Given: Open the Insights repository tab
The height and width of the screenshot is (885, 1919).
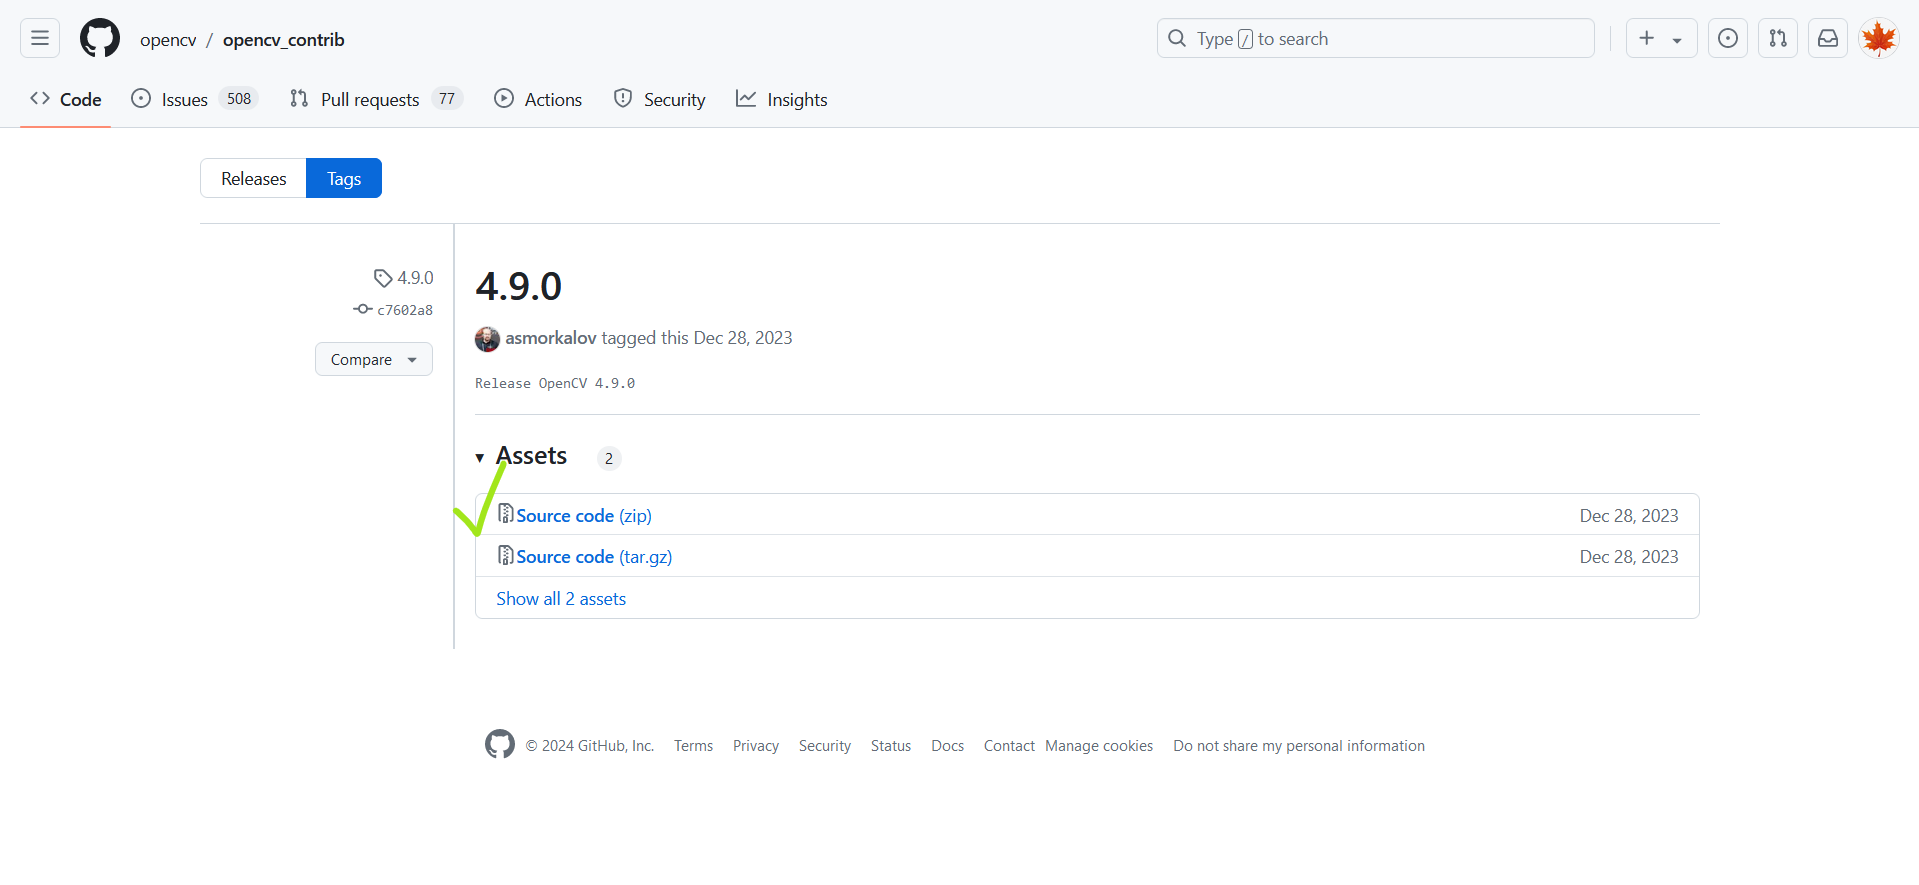Looking at the screenshot, I should pyautogui.click(x=782, y=100).
